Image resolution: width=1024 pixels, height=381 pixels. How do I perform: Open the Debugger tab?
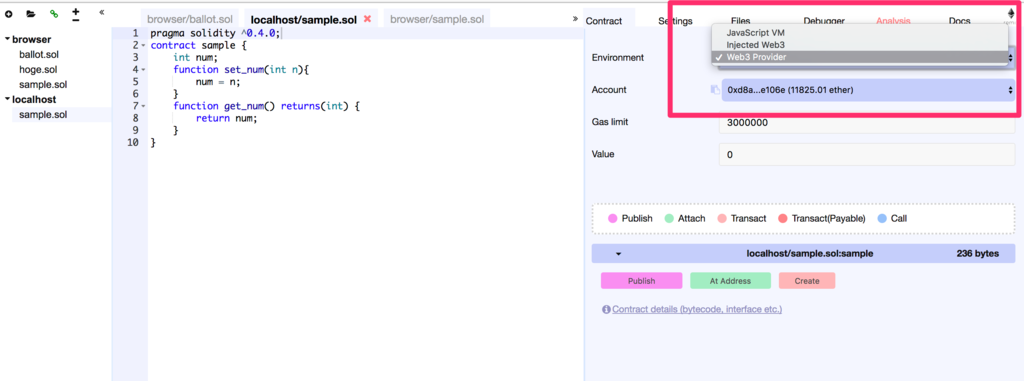tap(824, 21)
